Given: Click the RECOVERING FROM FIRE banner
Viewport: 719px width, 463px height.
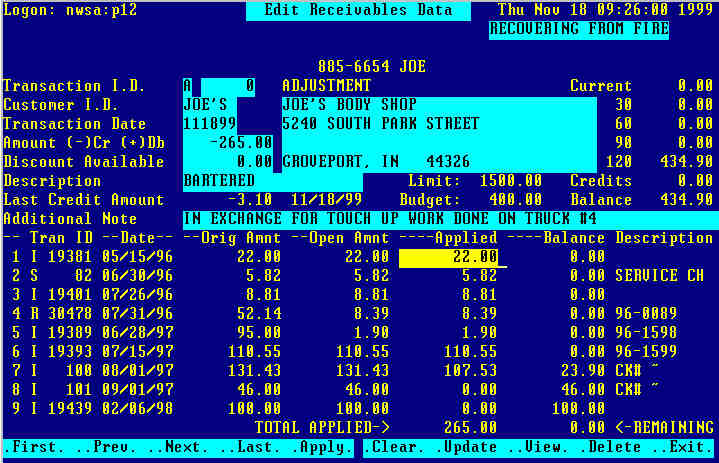Looking at the screenshot, I should (x=579, y=29).
